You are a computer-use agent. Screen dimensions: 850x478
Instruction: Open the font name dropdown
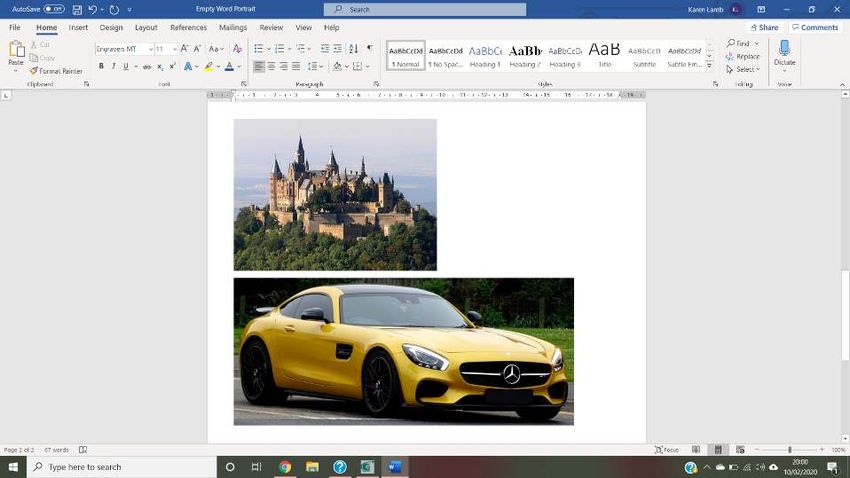pyautogui.click(x=150, y=49)
